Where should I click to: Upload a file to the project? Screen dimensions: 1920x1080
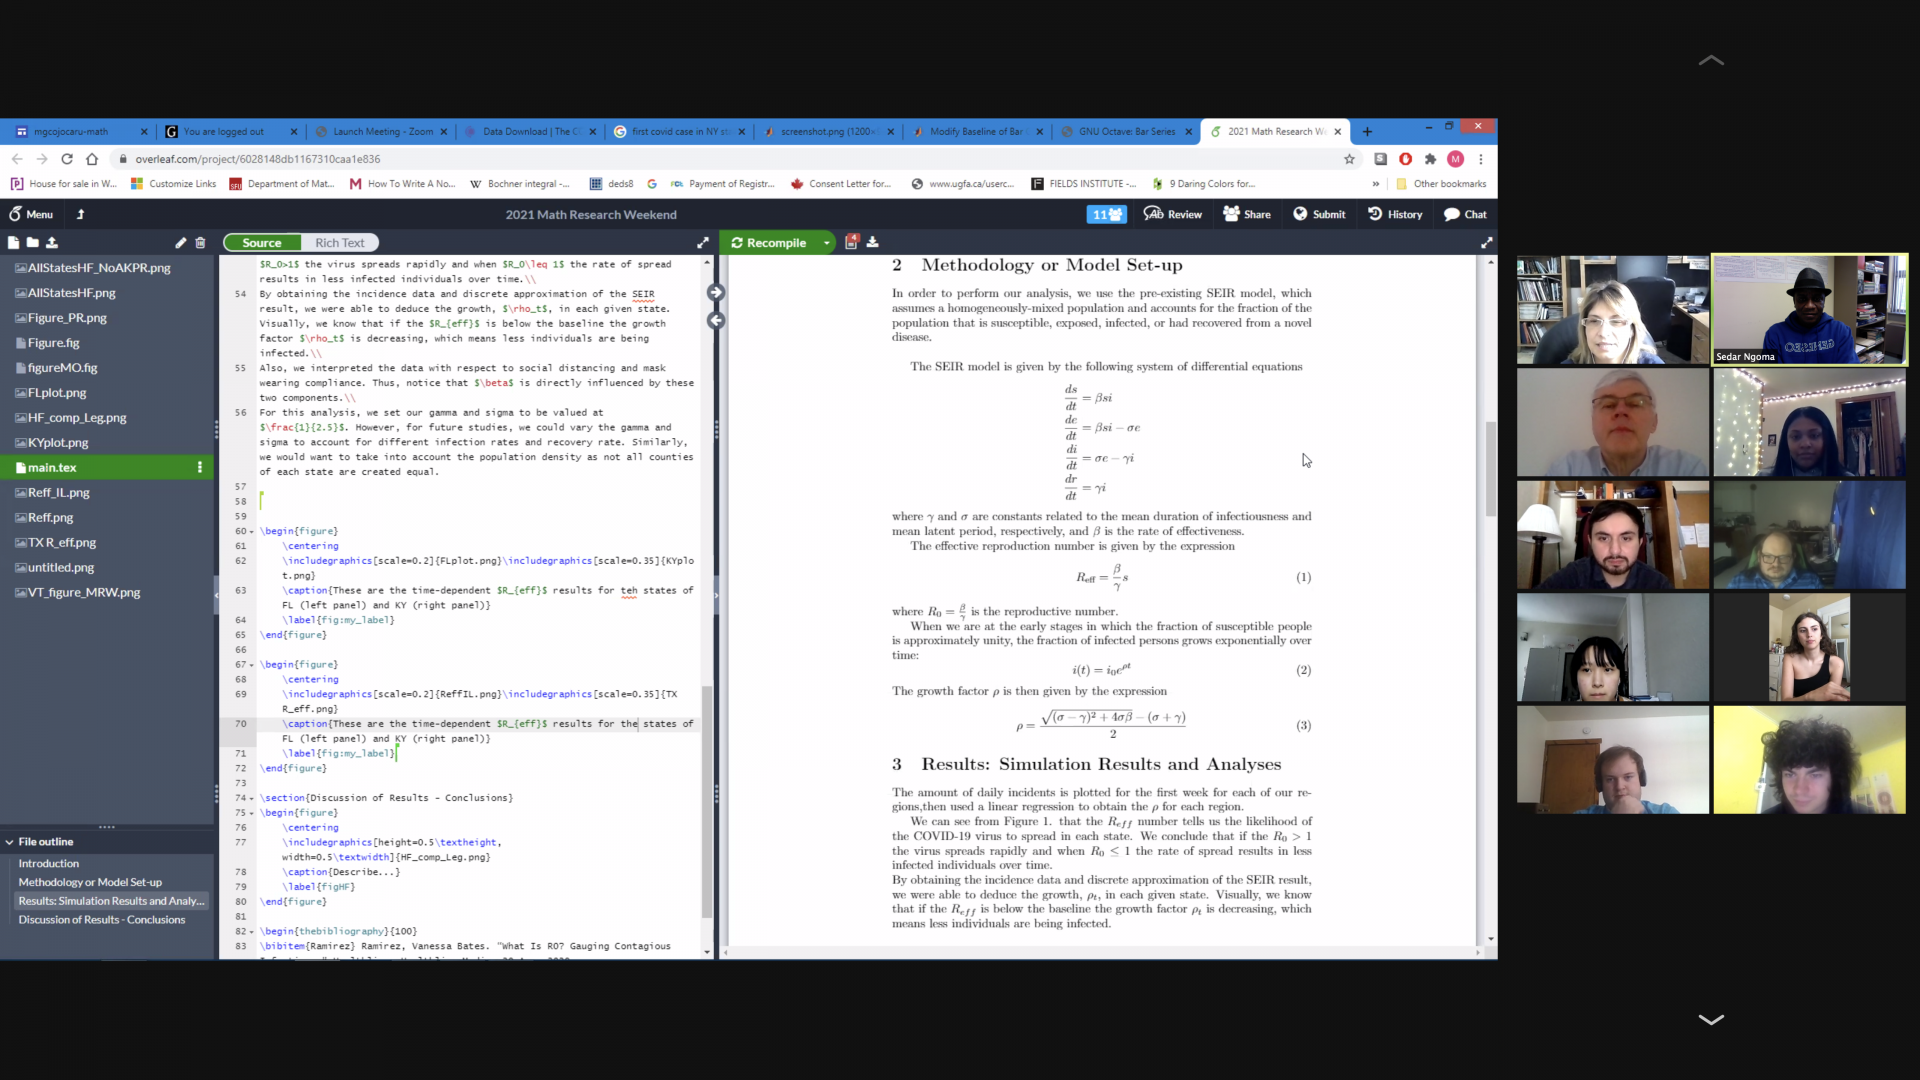[52, 243]
